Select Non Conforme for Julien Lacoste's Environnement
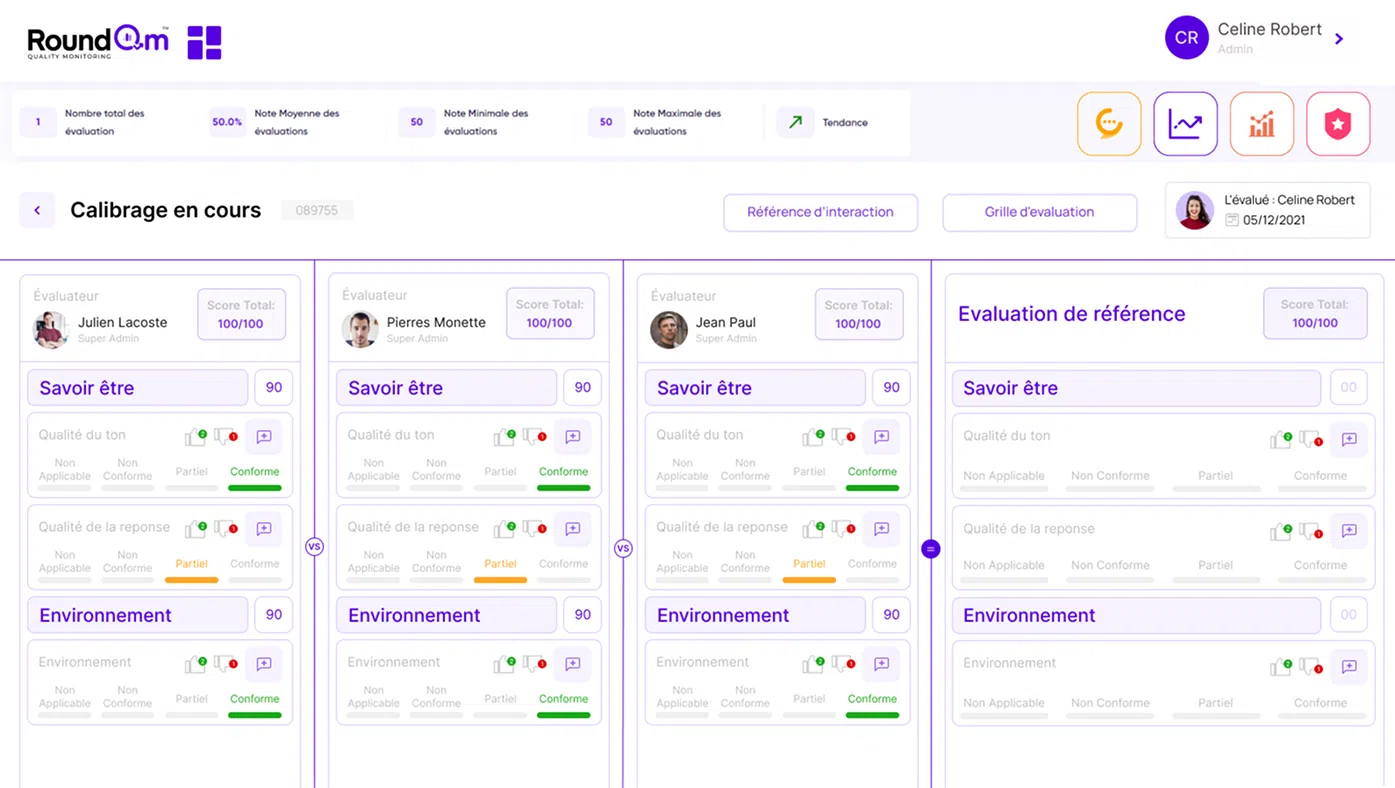This screenshot has width=1395, height=788. (128, 702)
